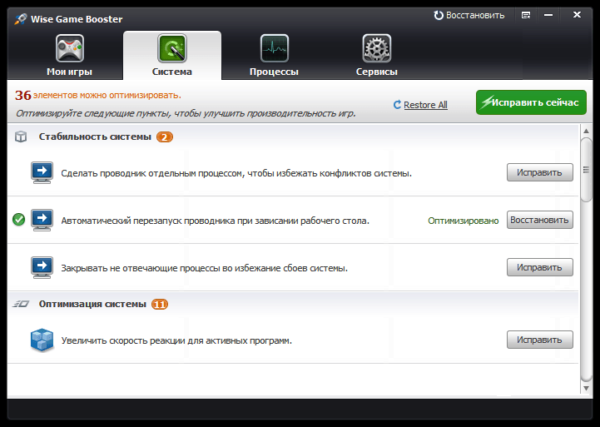Click text 36 элементов можно оптимизировать
The image size is (600, 427).
click(98, 95)
